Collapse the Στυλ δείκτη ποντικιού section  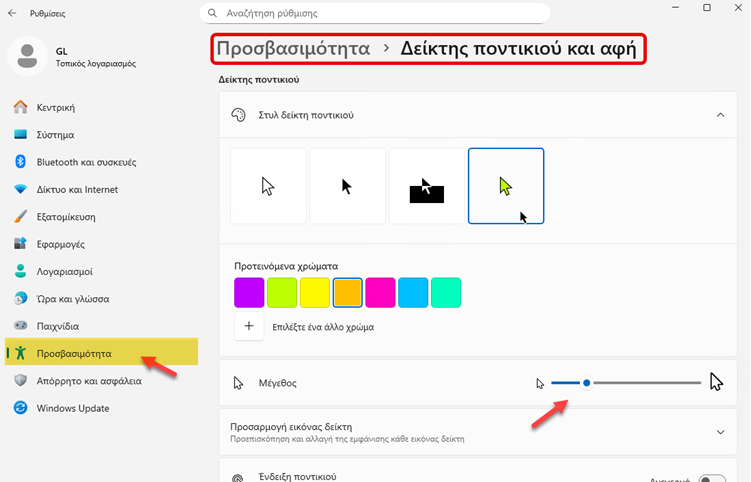point(720,115)
